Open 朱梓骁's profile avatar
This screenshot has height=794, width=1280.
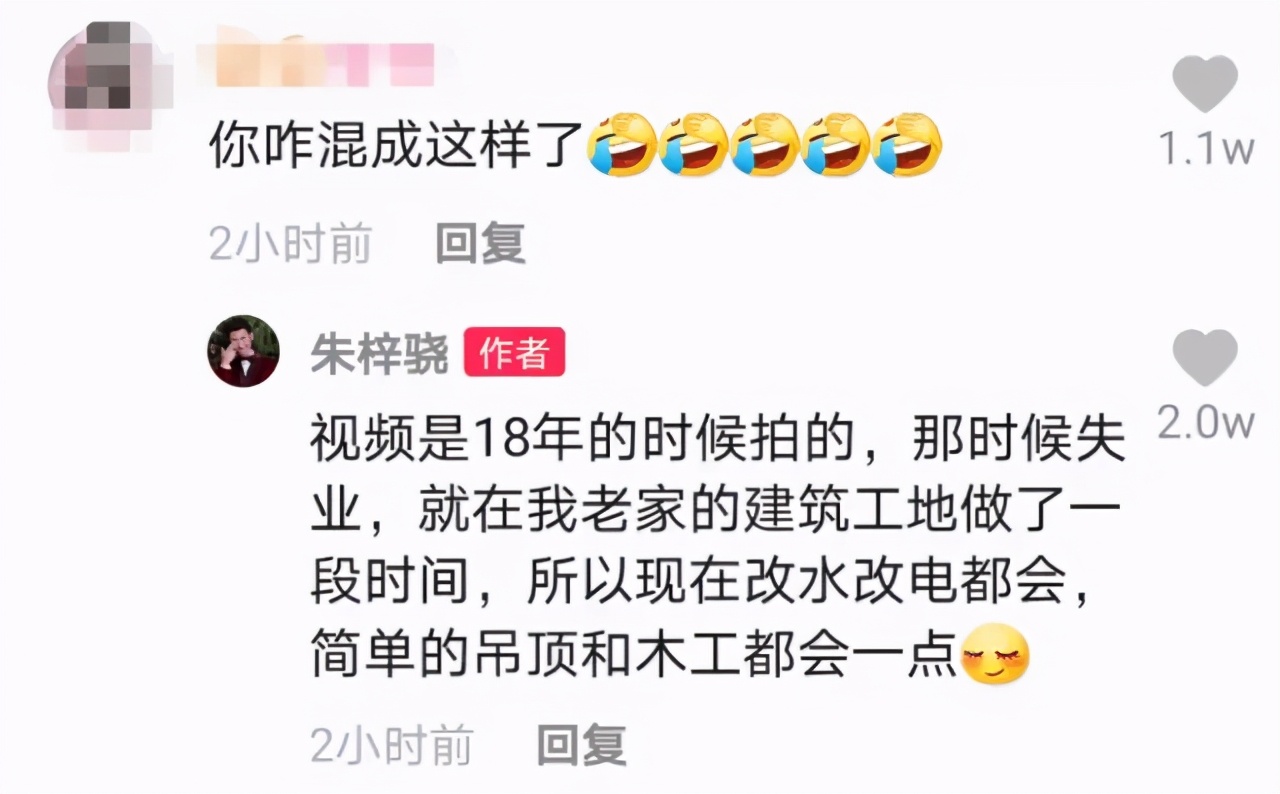pos(243,351)
